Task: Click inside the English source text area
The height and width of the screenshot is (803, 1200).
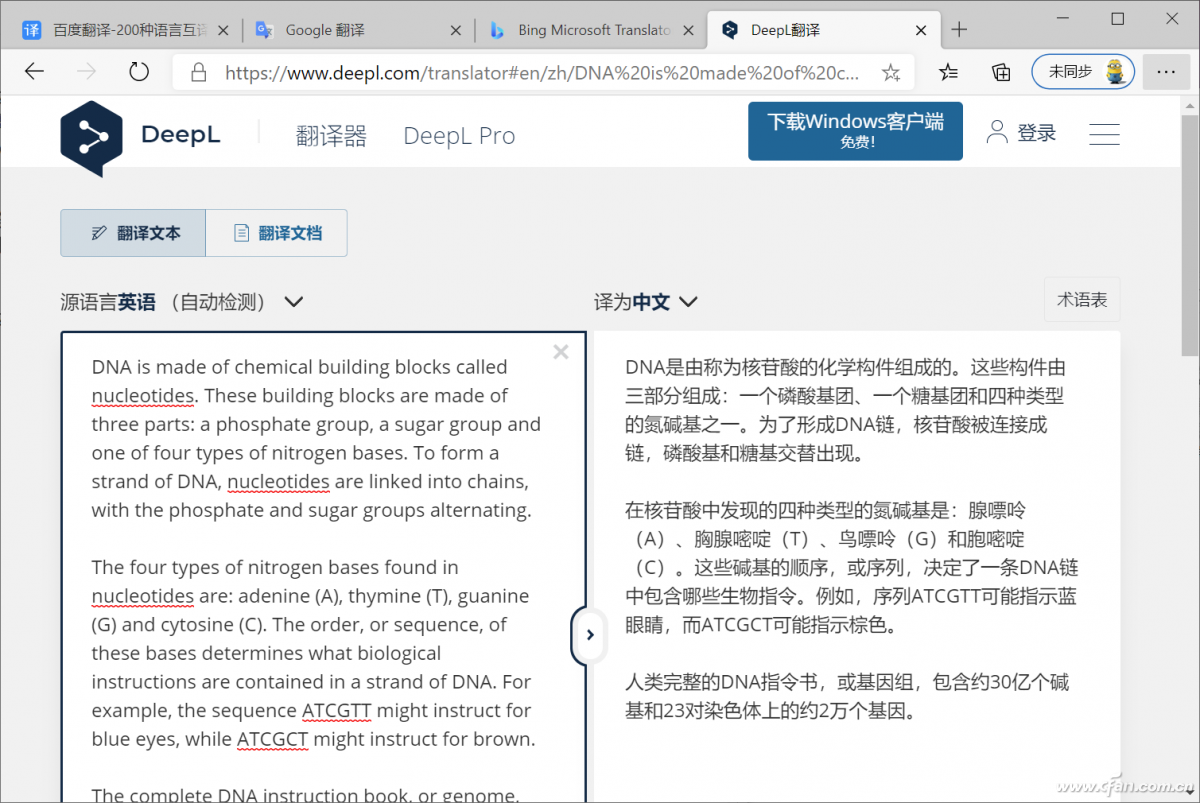Action: click(323, 567)
